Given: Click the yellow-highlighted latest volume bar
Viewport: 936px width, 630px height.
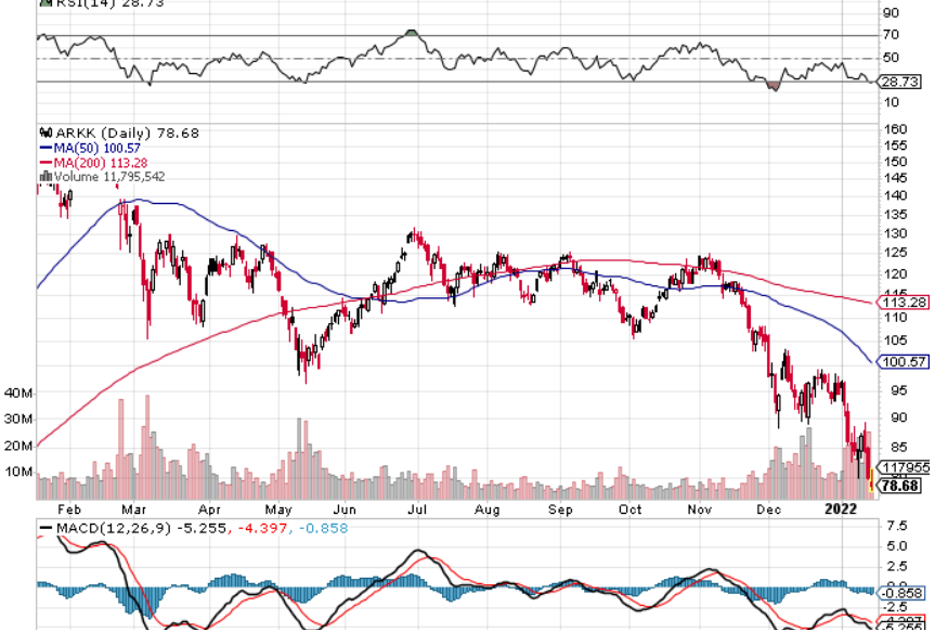Looking at the screenshot, I should [x=872, y=481].
